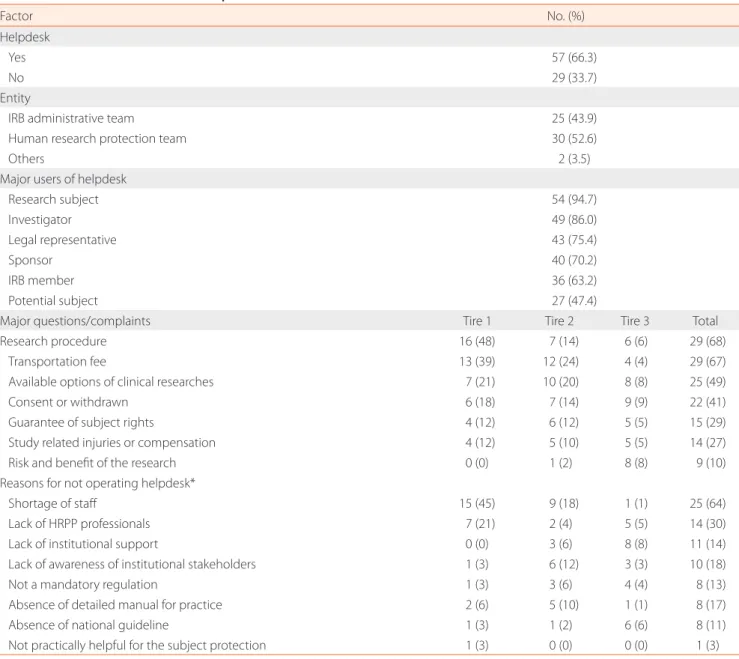
Task: Click the 'Research subject' row label
Action: (x=53, y=199)
